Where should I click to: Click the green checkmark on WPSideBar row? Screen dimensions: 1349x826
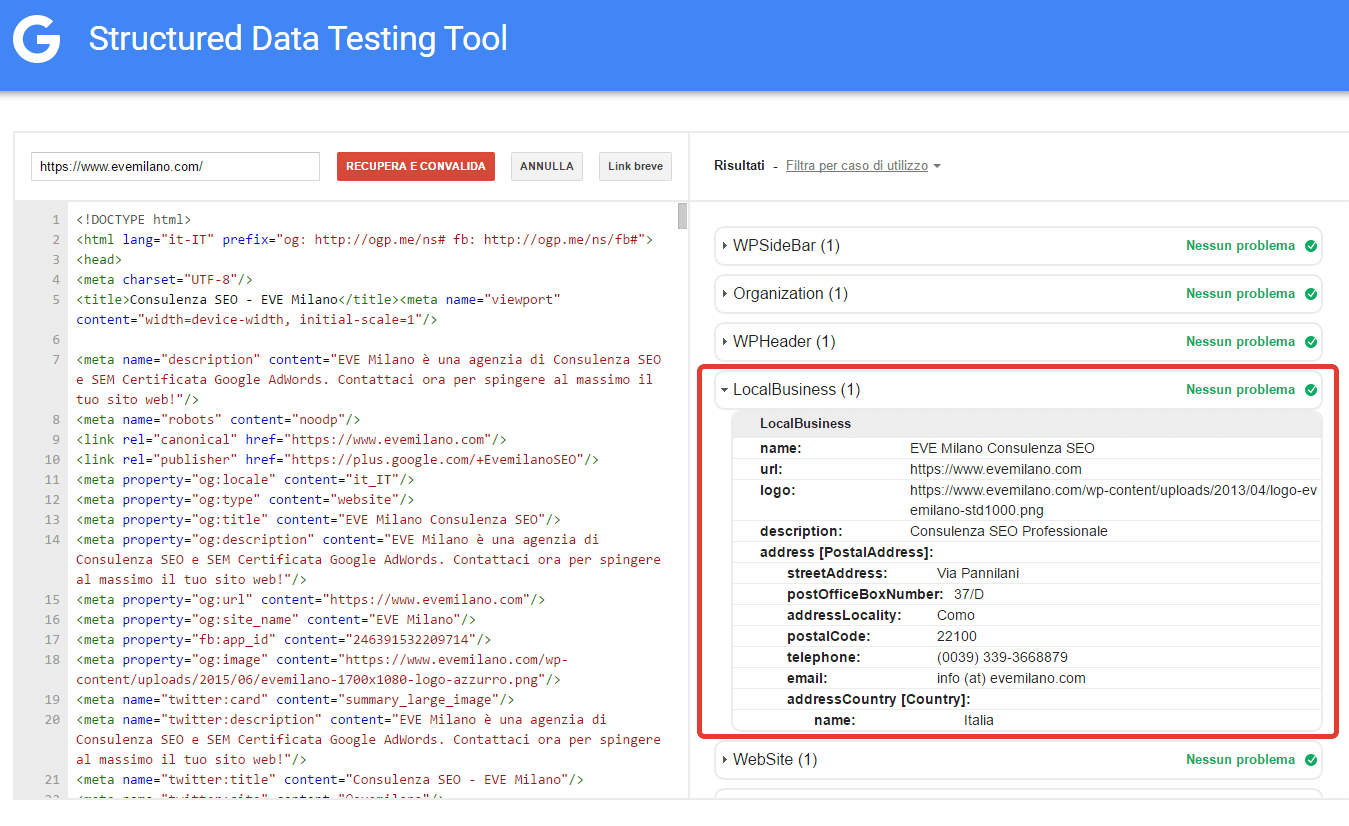click(1311, 246)
